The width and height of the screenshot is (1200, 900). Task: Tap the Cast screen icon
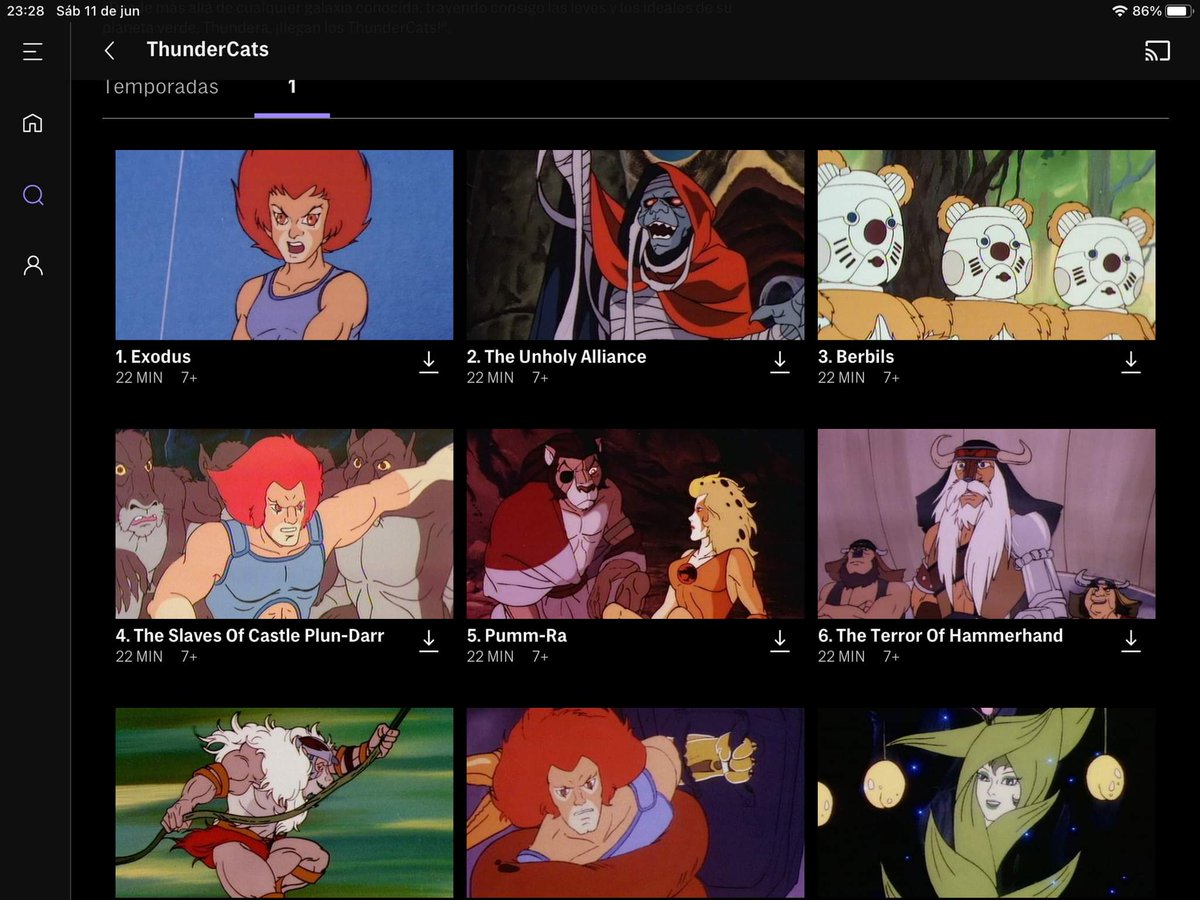coord(1157,51)
